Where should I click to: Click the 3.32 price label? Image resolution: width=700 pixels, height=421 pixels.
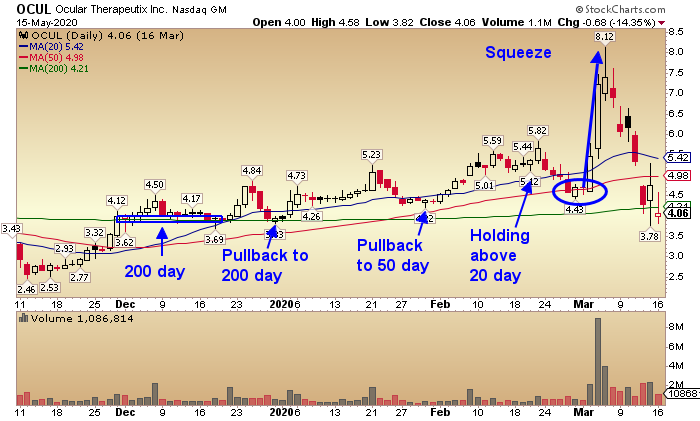(x=94, y=233)
